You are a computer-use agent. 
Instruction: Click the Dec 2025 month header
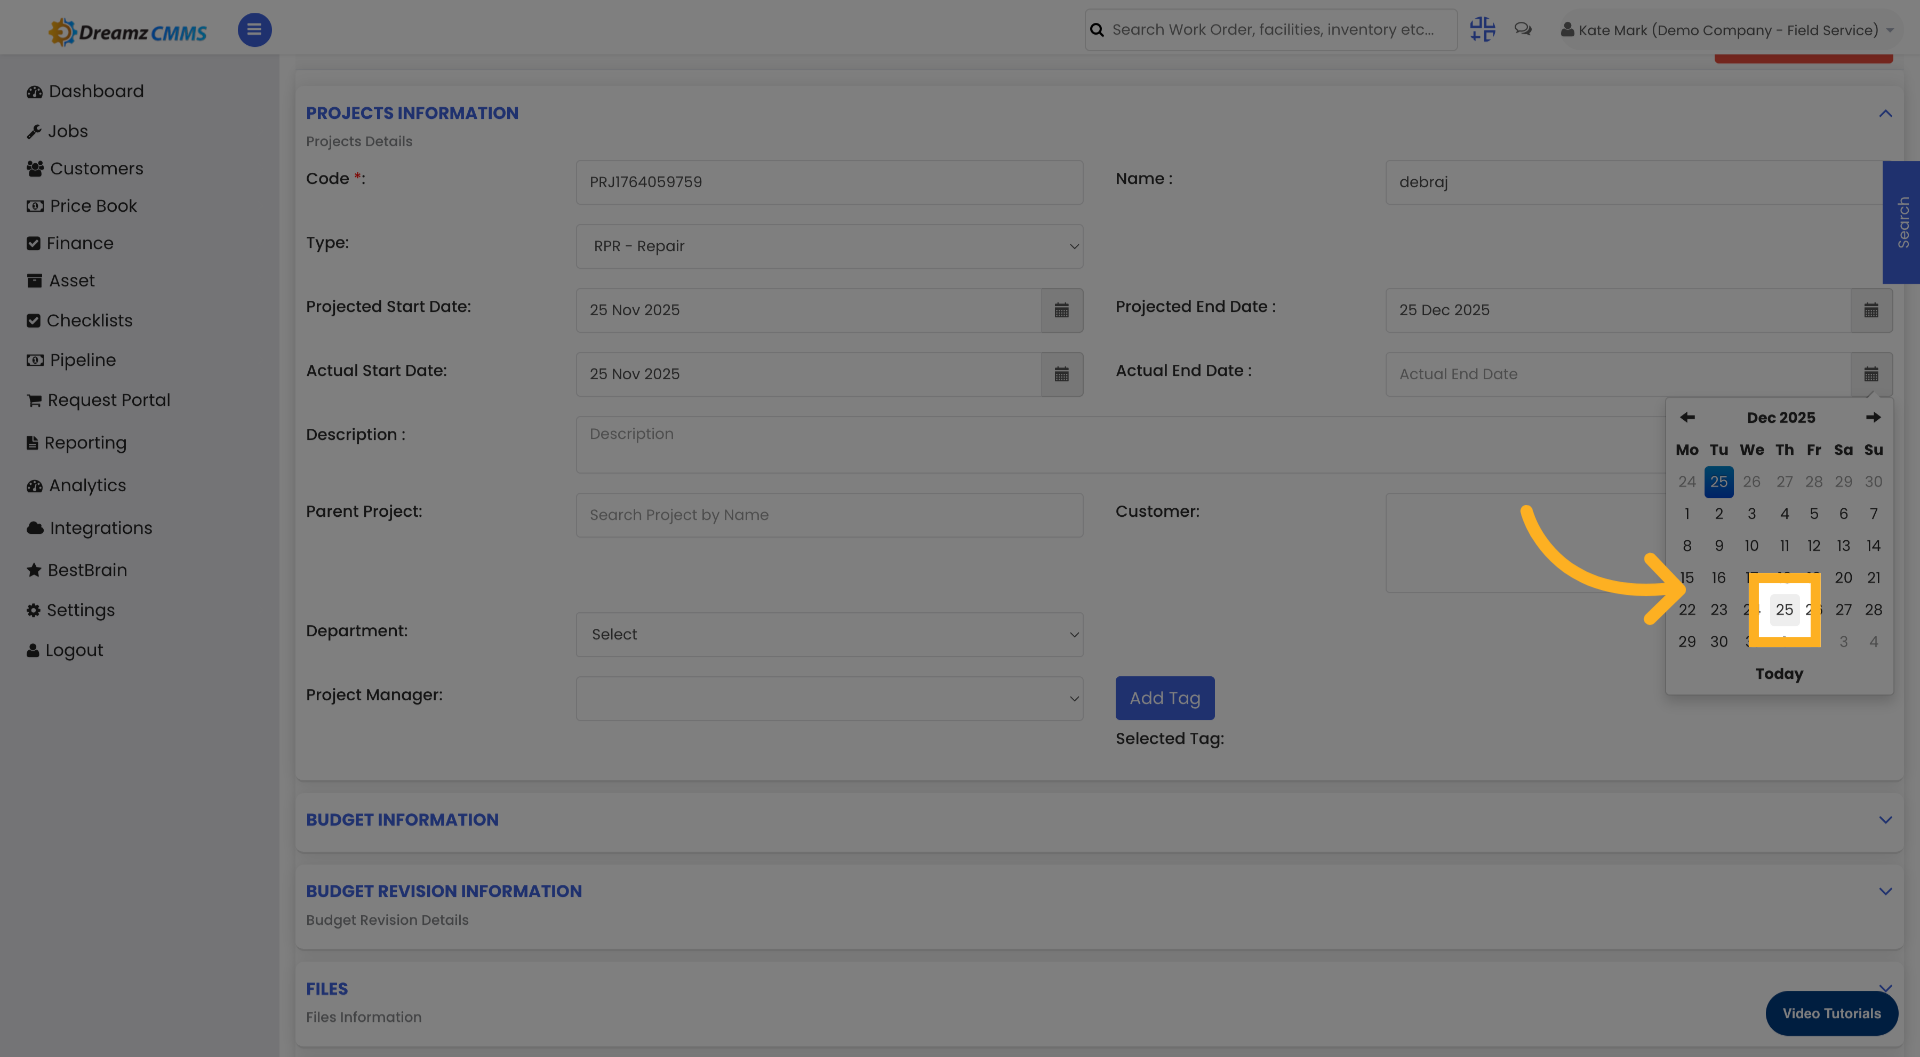(1781, 417)
